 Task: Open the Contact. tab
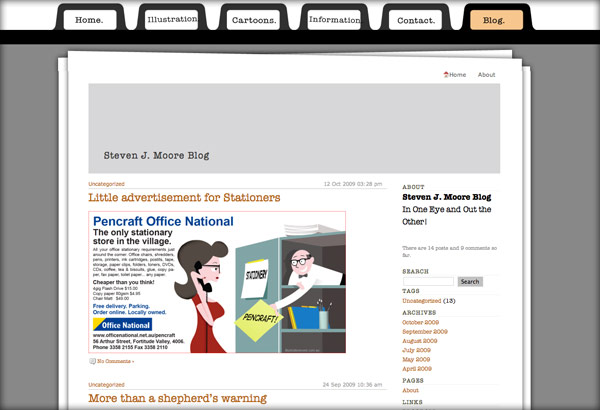pyautogui.click(x=416, y=20)
